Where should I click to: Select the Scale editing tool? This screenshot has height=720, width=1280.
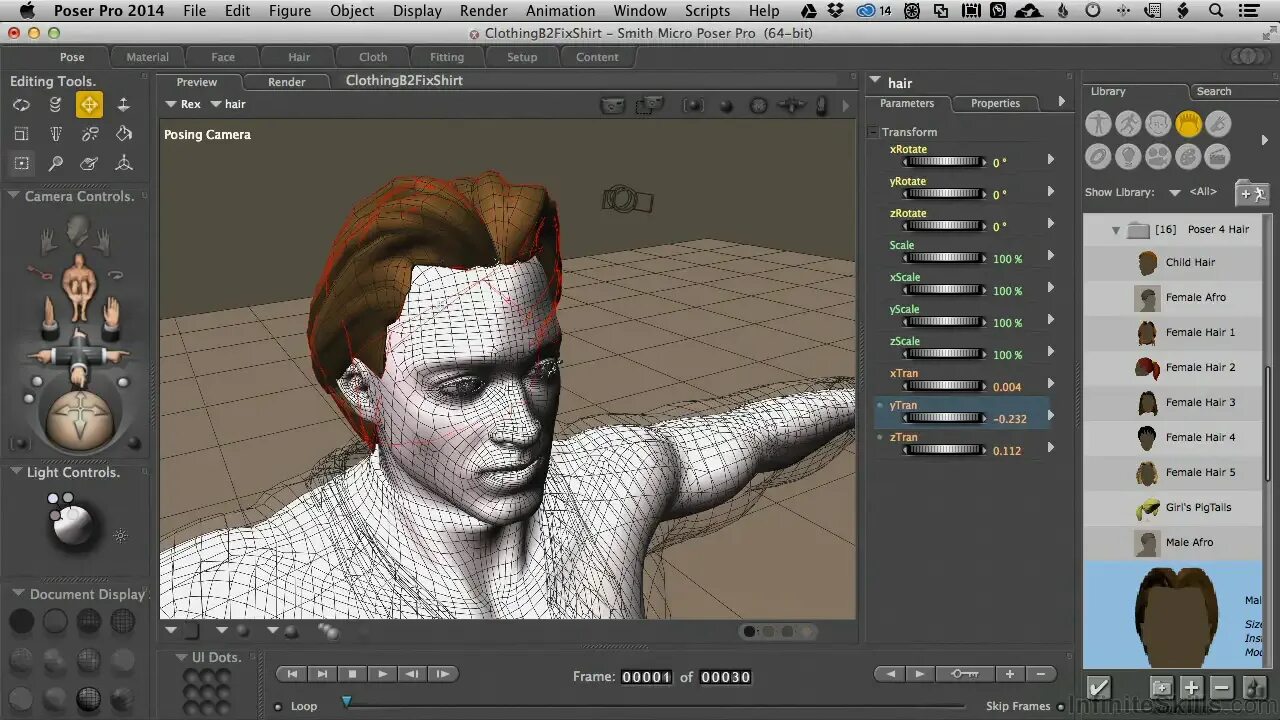[x=21, y=134]
